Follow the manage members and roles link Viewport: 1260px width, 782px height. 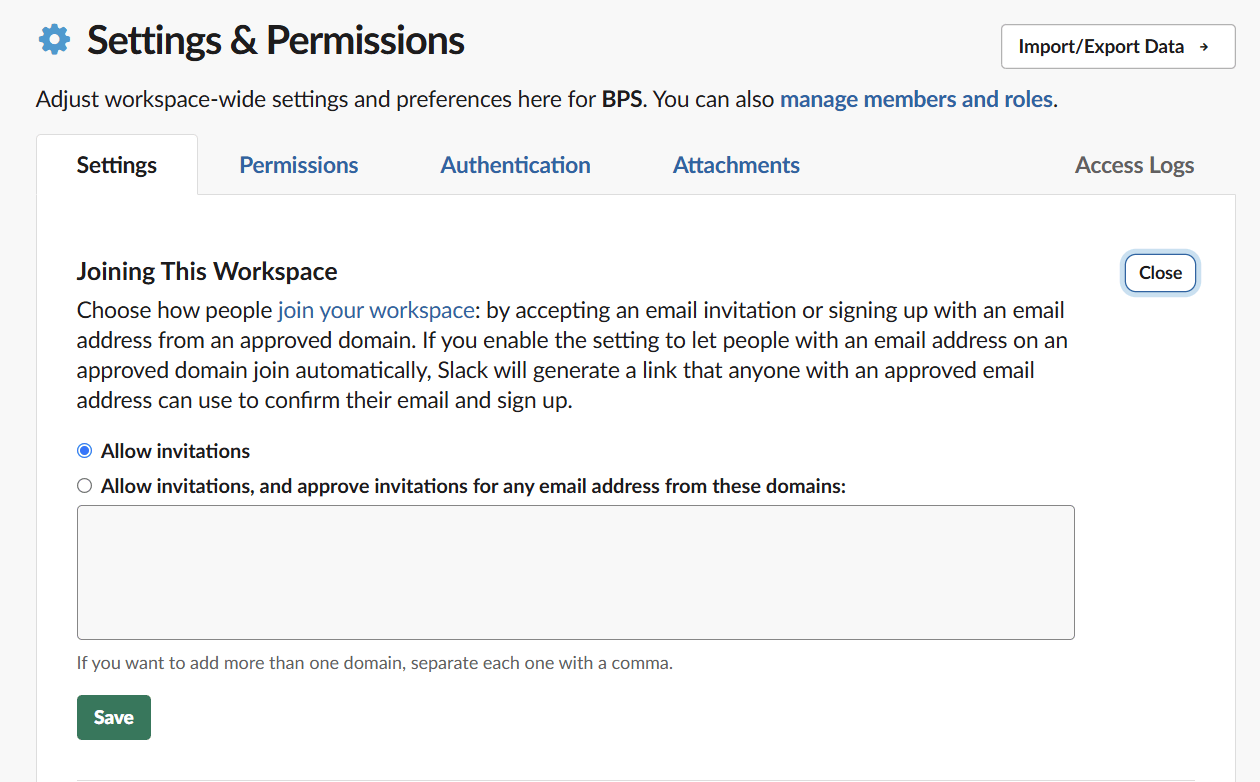[916, 99]
